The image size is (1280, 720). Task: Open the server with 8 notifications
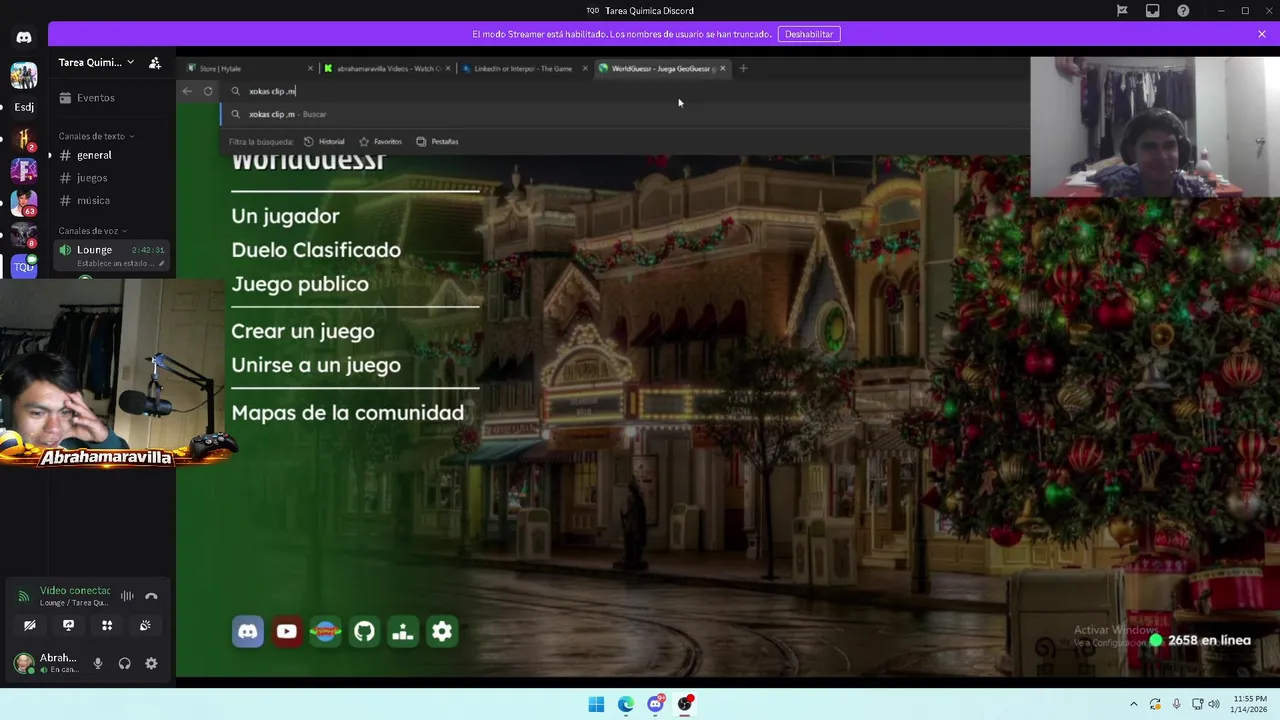pos(24,235)
